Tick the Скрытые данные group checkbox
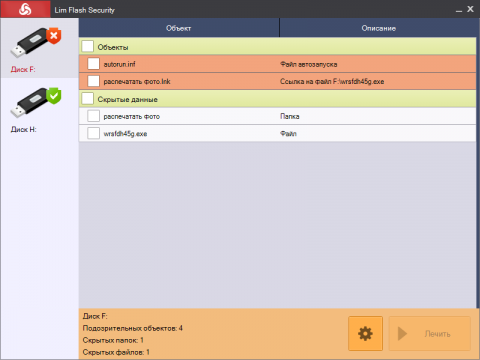 click(x=88, y=99)
